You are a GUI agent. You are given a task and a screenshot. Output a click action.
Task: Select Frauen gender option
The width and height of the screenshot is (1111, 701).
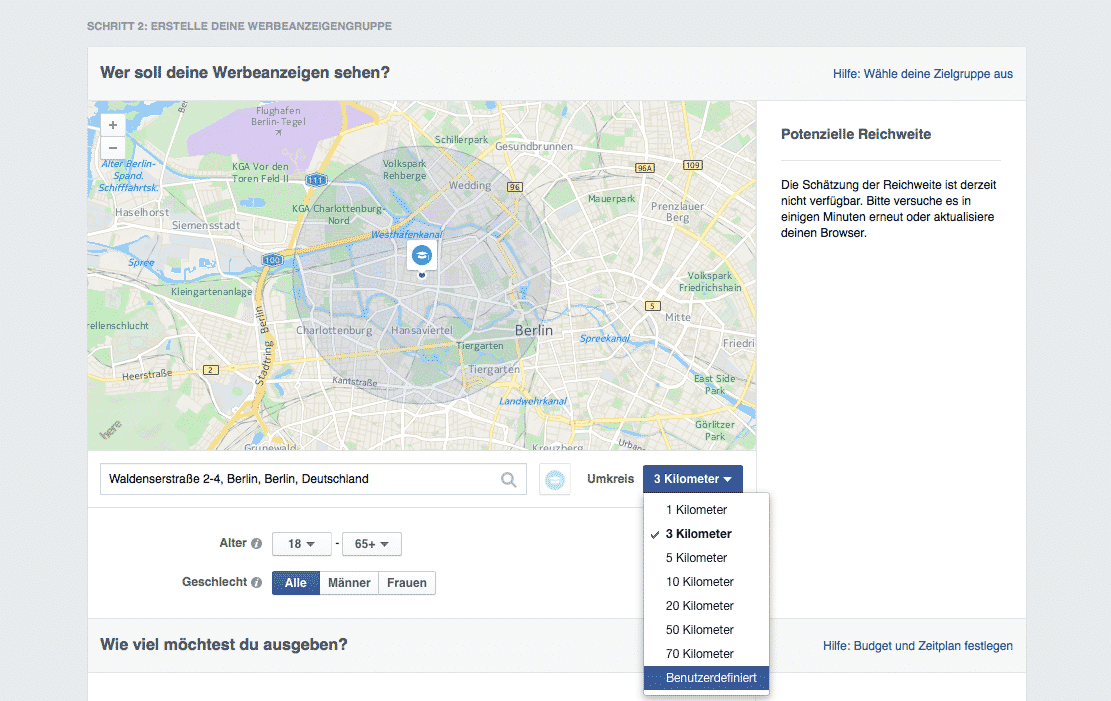(407, 583)
